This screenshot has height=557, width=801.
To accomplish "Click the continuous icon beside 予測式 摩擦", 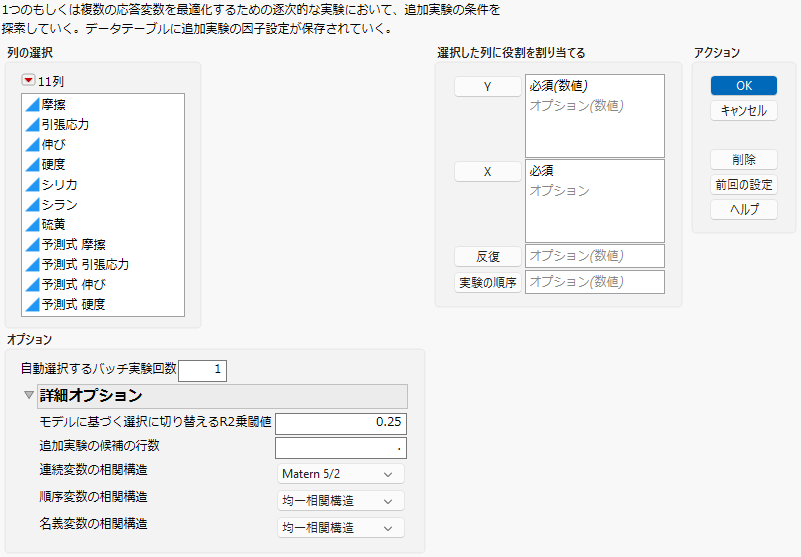I will [33, 245].
